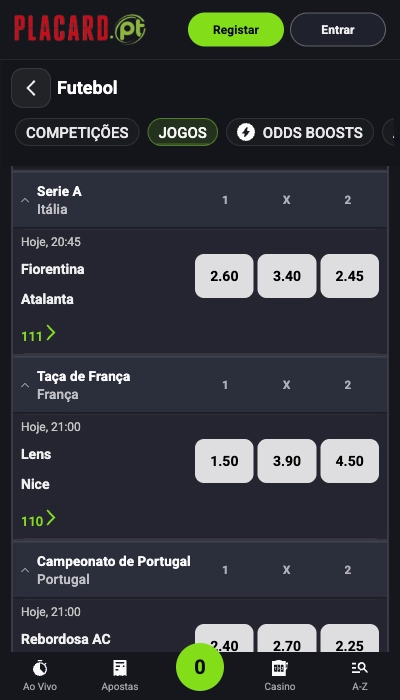Image resolution: width=400 pixels, height=700 pixels.
Task: Select Atalanta win odds 2.45
Action: [350, 276]
